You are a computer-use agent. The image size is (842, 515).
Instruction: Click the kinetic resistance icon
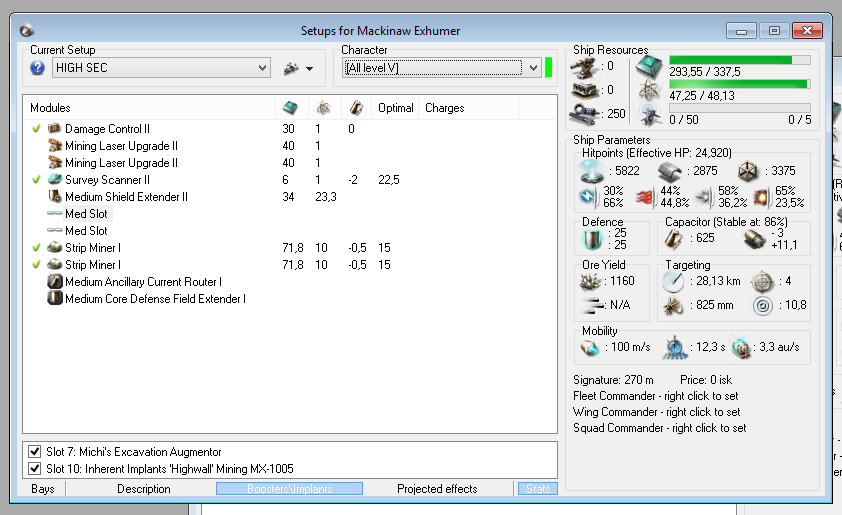pyautogui.click(x=704, y=198)
